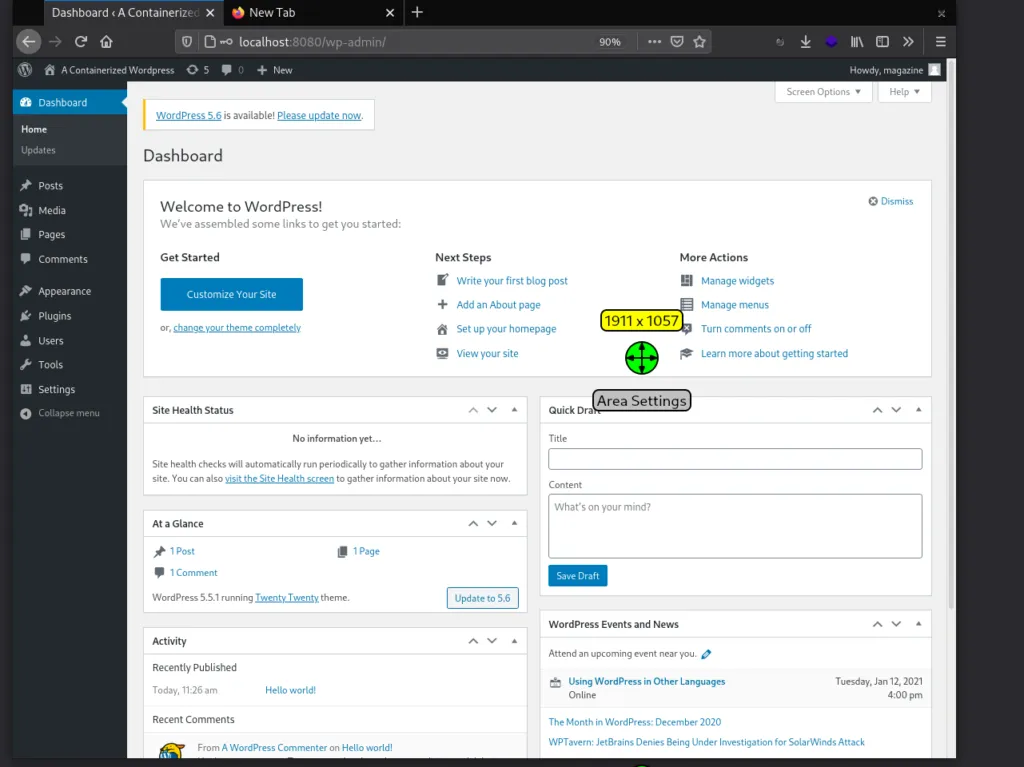This screenshot has height=767, width=1024.
Task: Open Firefox downloads arrow icon
Action: [x=806, y=41]
